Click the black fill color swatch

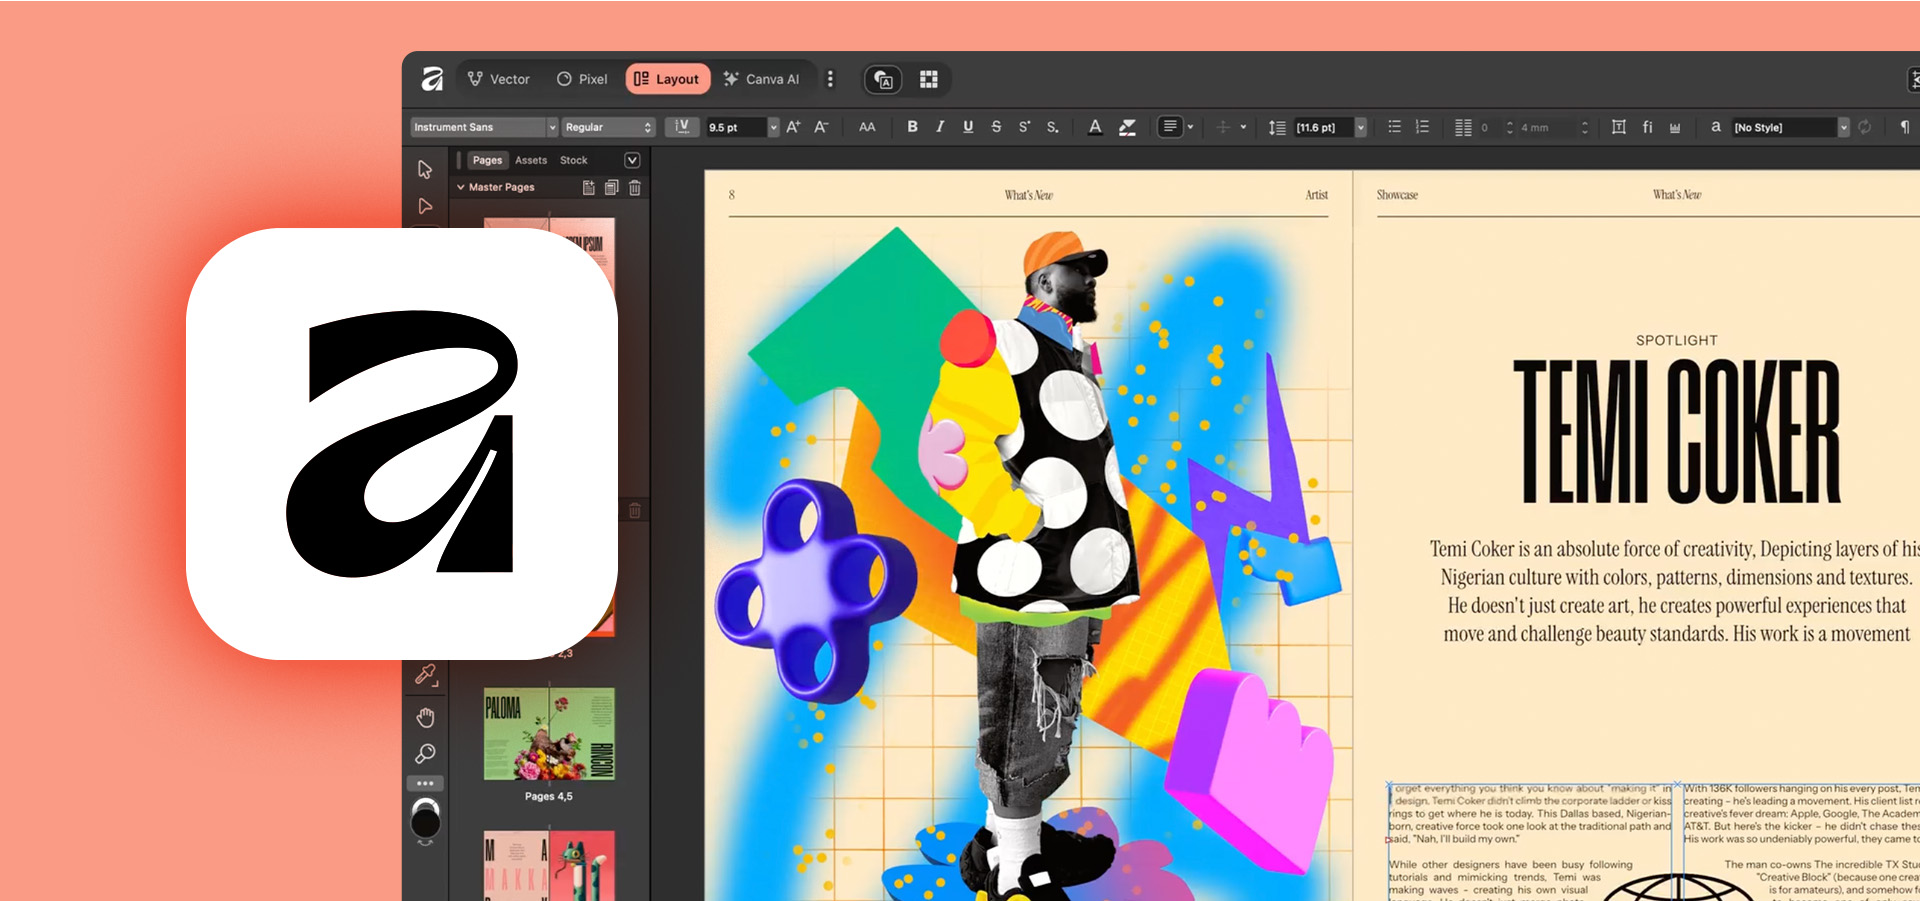(x=425, y=823)
